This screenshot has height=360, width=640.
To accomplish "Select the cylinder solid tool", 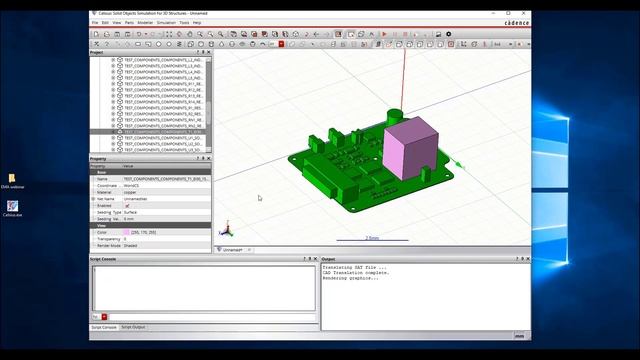I will 211,44.
